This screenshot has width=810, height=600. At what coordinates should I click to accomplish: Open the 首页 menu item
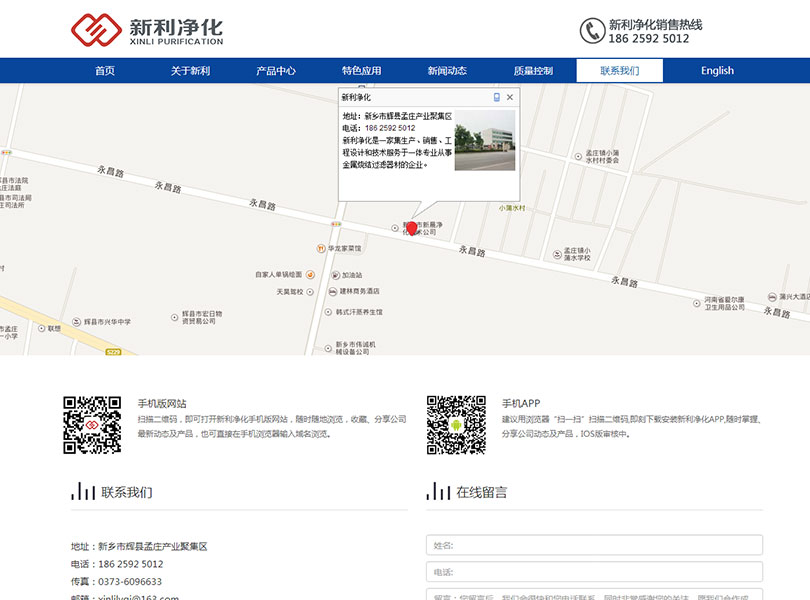(106, 70)
